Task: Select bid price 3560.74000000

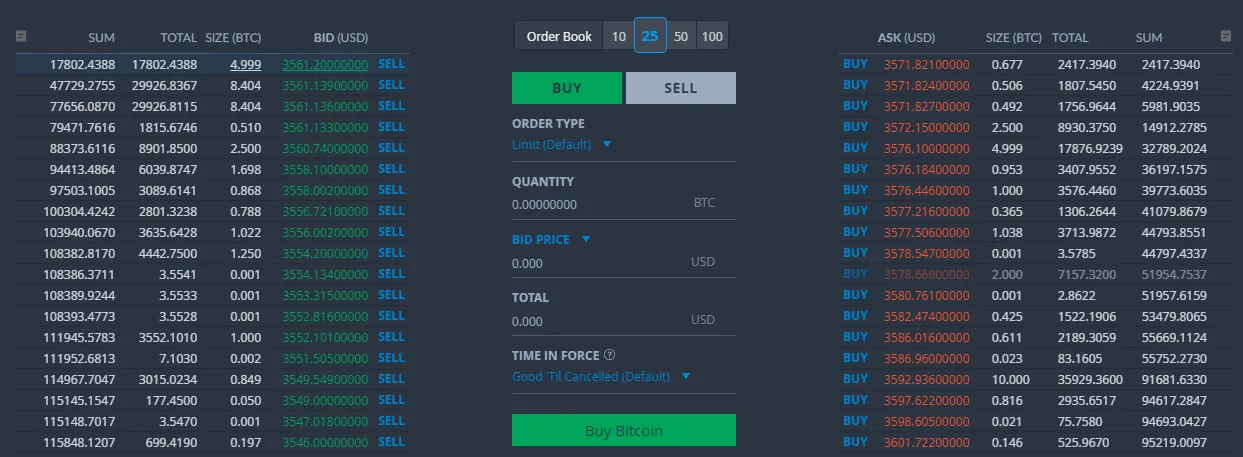Action: point(326,148)
